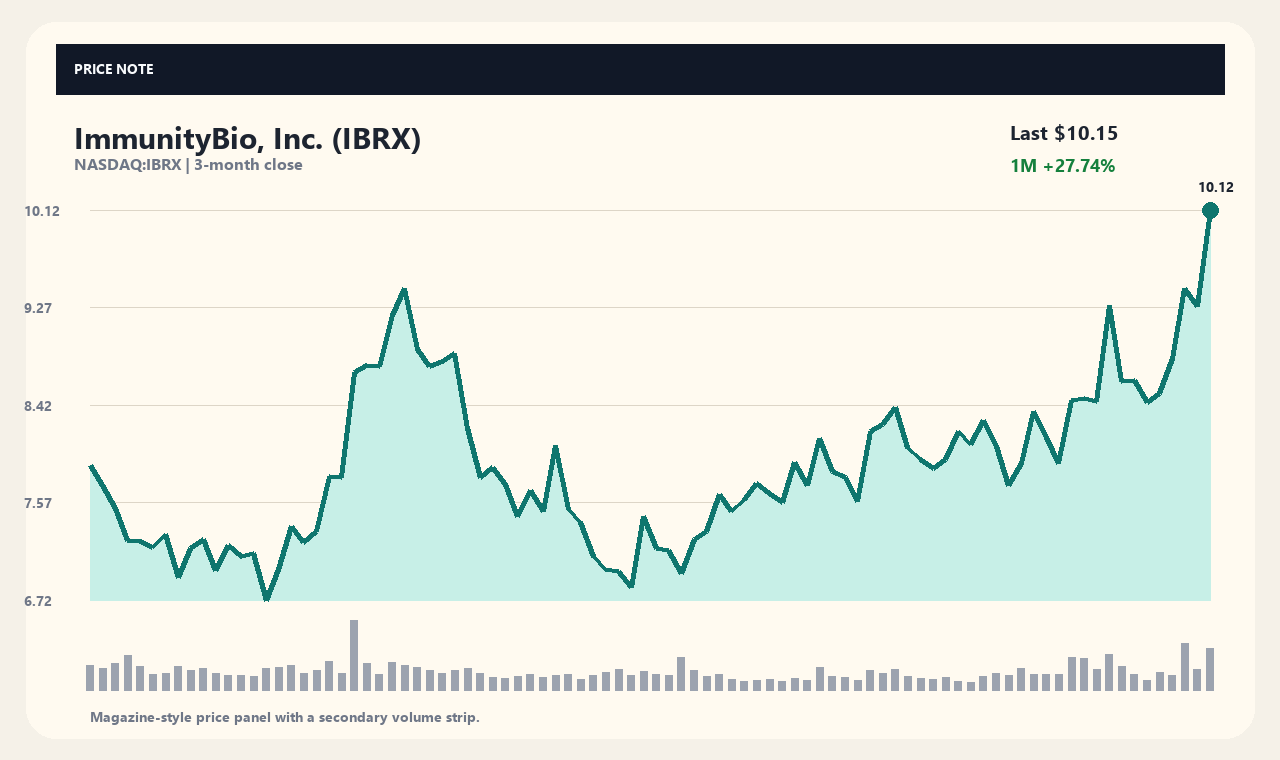Click the tallest volume bar in the strip
The height and width of the screenshot is (760, 1280).
coord(354,655)
